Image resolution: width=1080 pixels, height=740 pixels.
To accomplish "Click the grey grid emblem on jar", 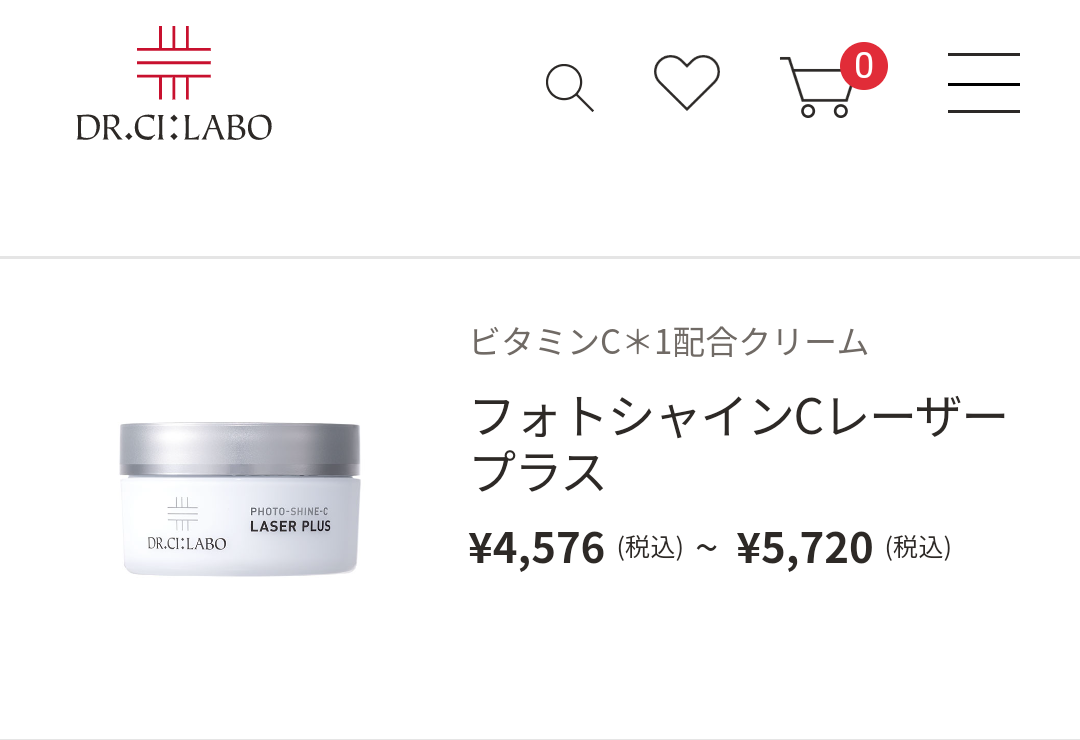I will (183, 513).
